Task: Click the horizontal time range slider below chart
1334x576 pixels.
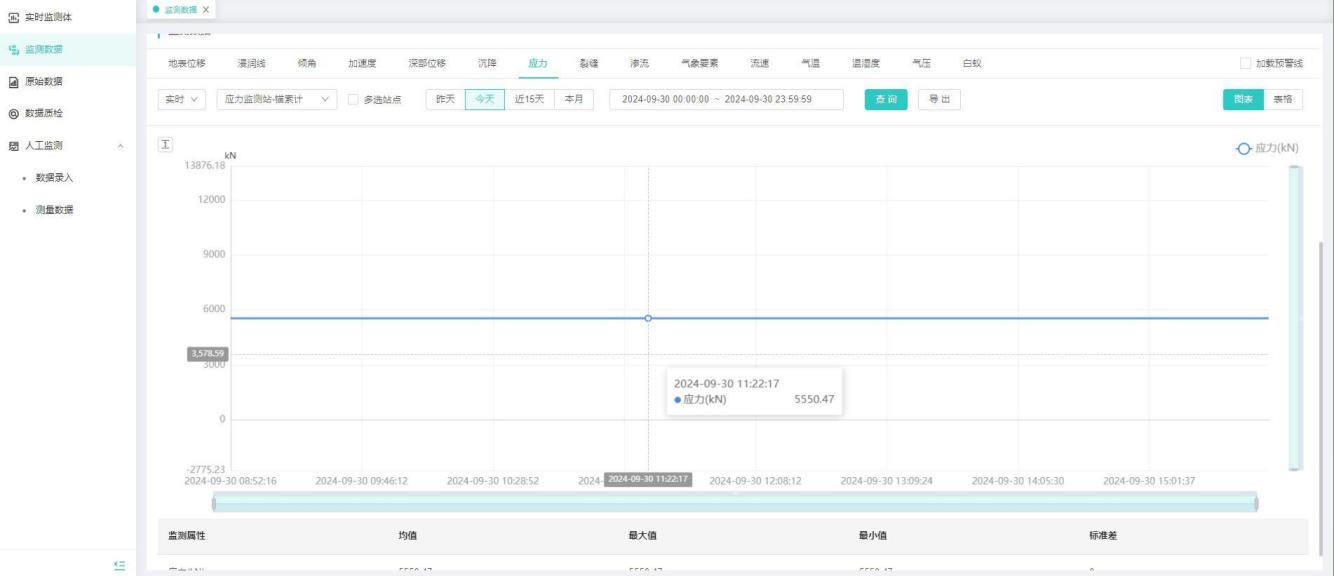Action: tap(734, 504)
